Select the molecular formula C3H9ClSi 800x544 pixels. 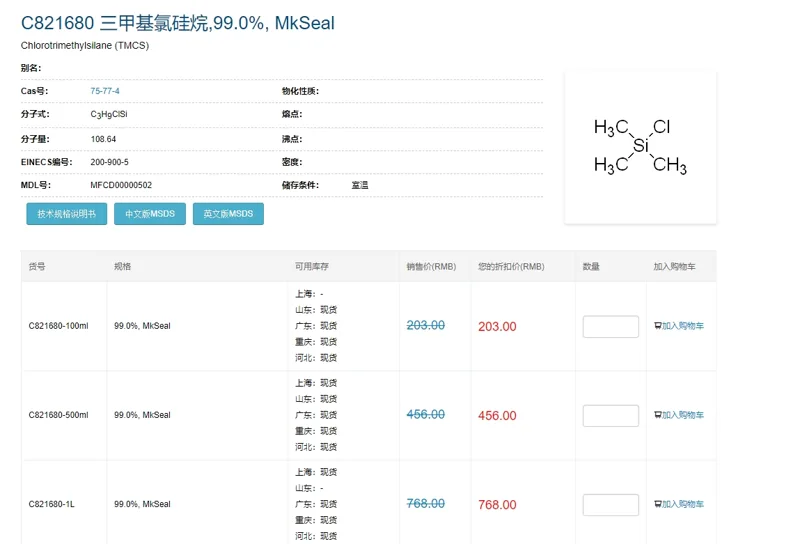(109, 114)
